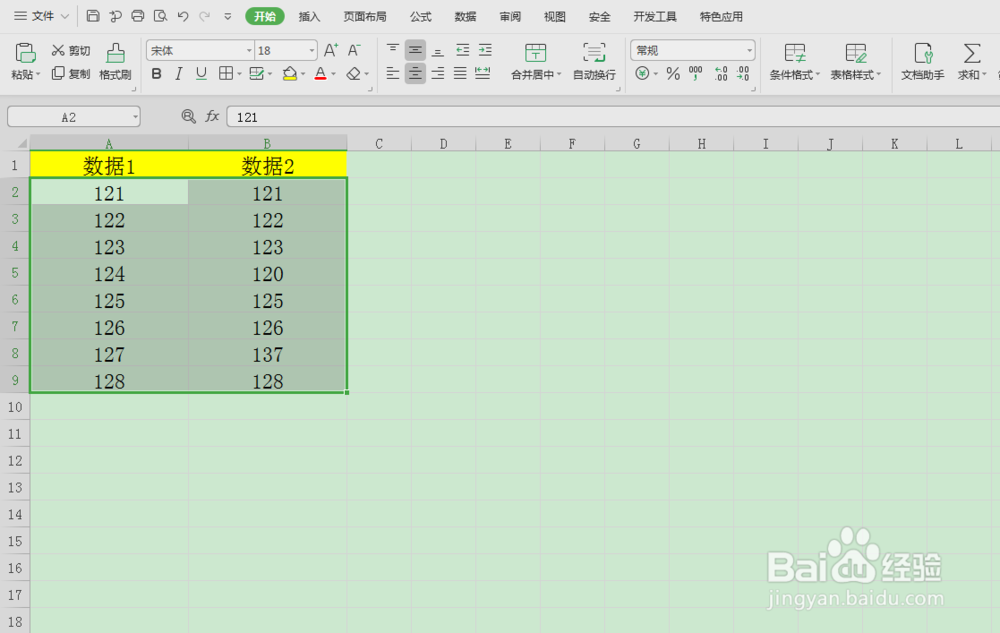Open the font name dropdown (宋体)
1000x633 pixels.
[x=249, y=50]
